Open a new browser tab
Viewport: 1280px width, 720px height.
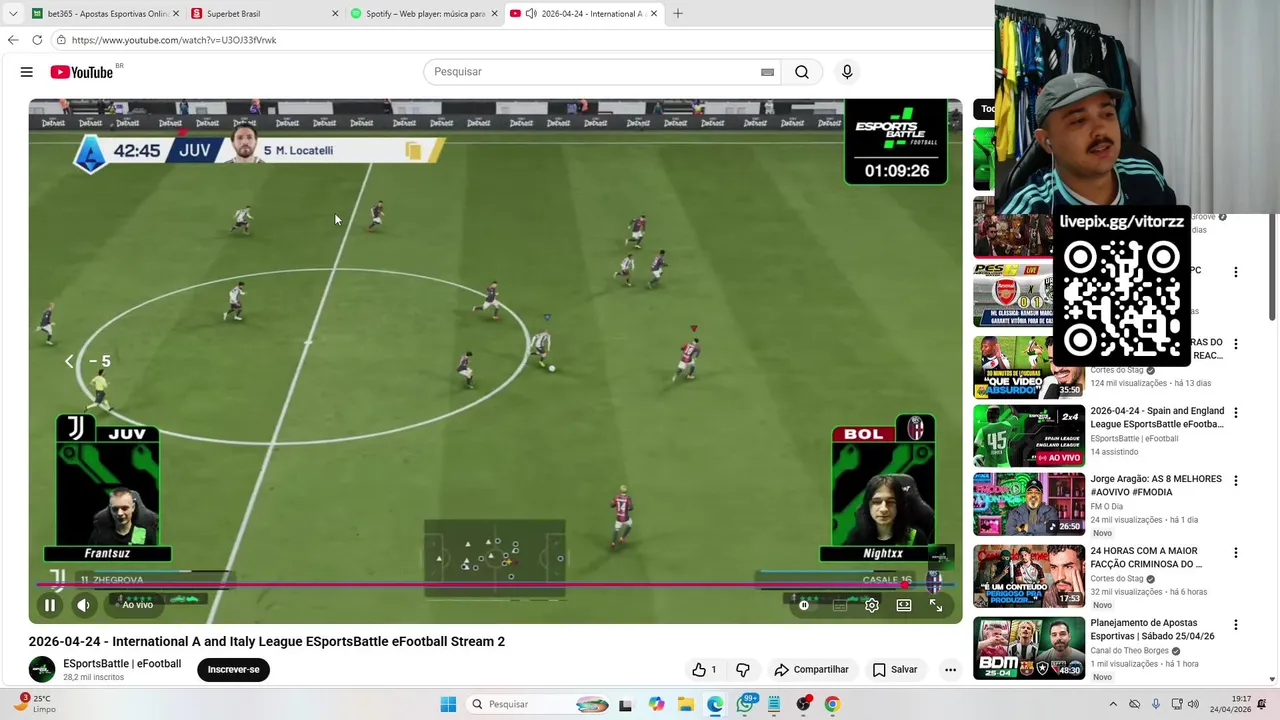pyautogui.click(x=678, y=14)
